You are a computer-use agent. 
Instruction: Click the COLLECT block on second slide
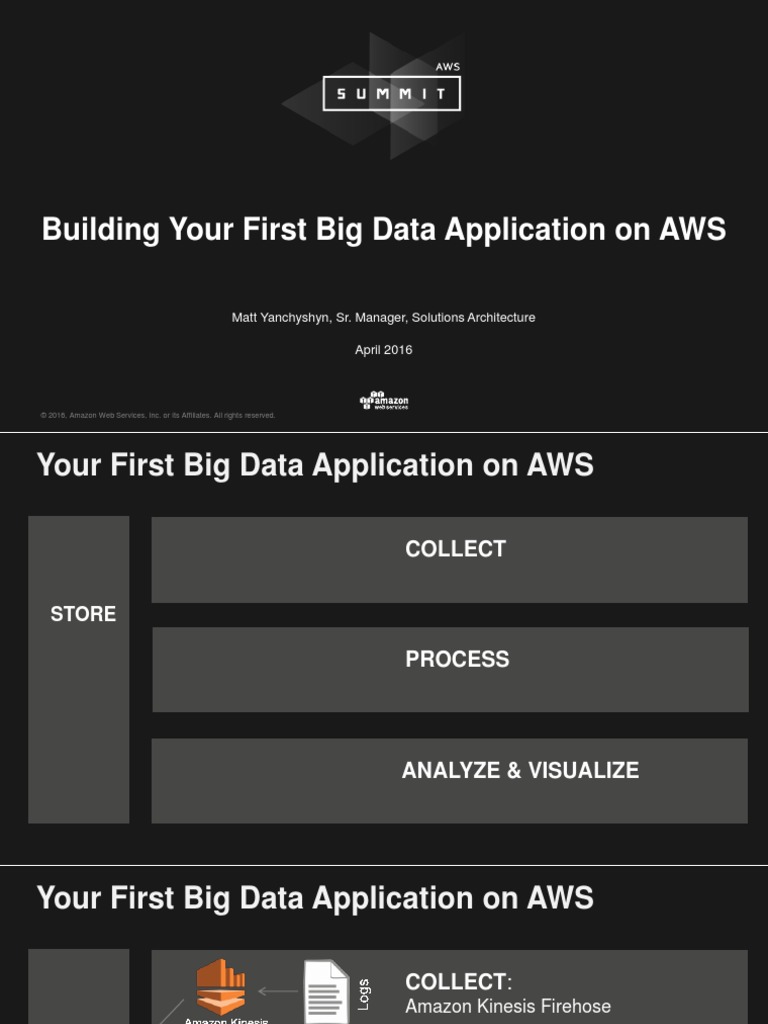(x=449, y=559)
